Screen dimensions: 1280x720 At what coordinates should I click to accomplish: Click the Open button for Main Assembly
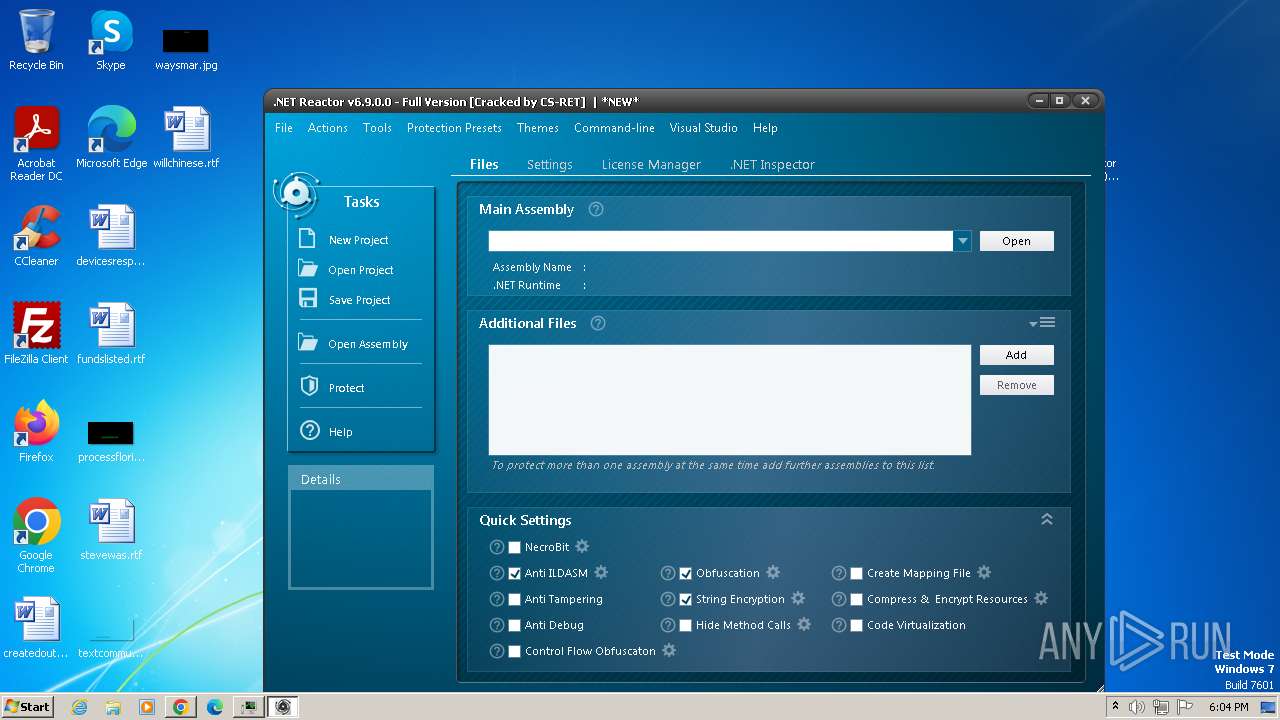[1016, 241]
